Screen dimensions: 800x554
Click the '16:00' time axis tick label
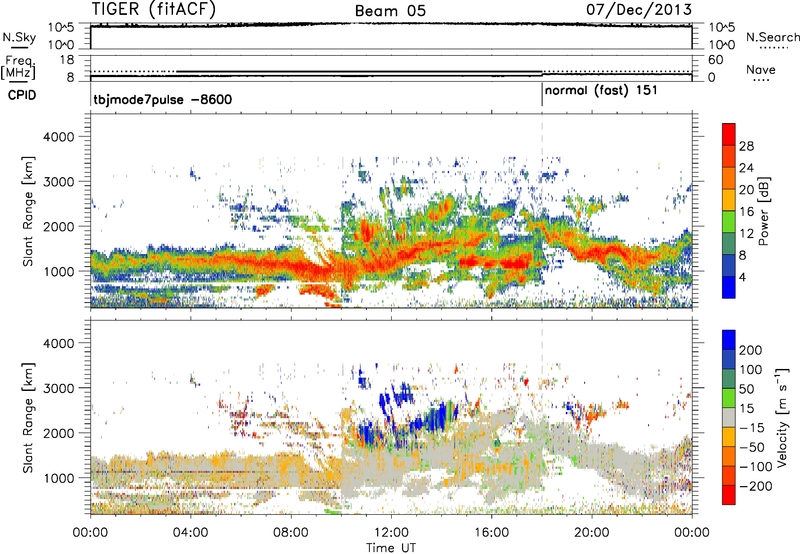492,533
